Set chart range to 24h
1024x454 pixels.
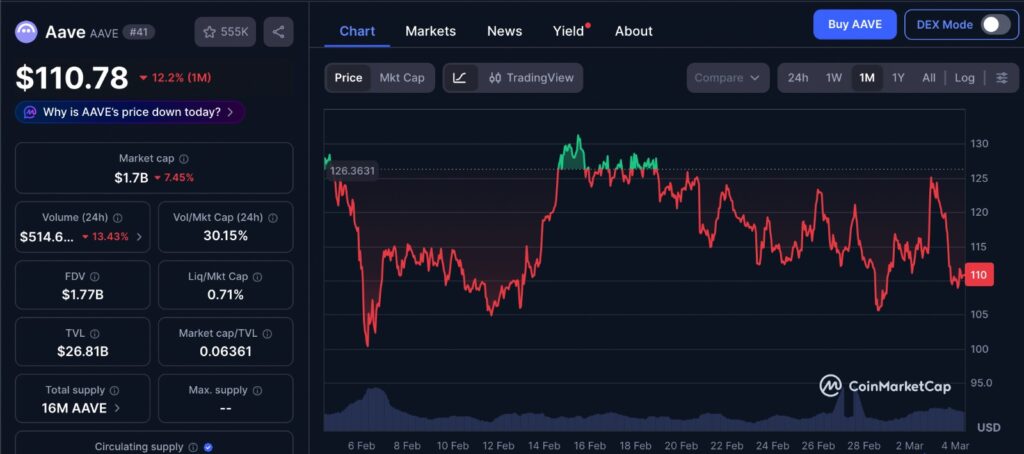[x=797, y=78]
